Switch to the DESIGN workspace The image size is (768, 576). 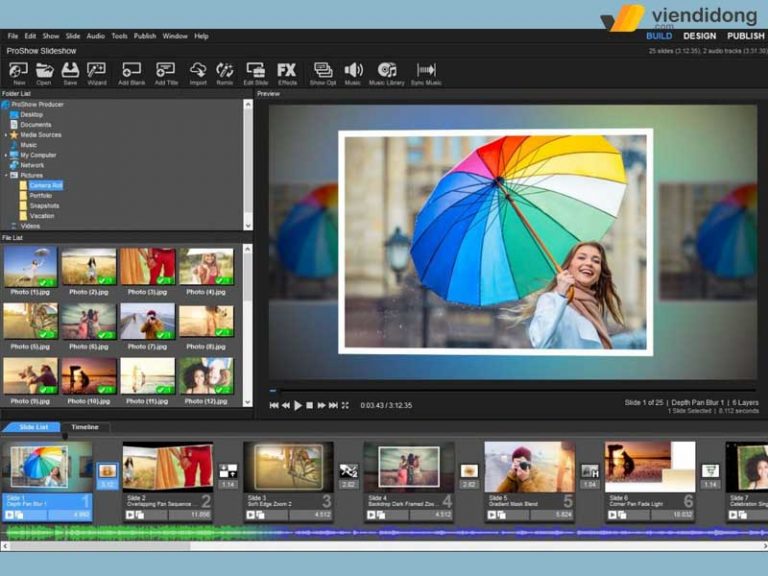click(x=699, y=36)
